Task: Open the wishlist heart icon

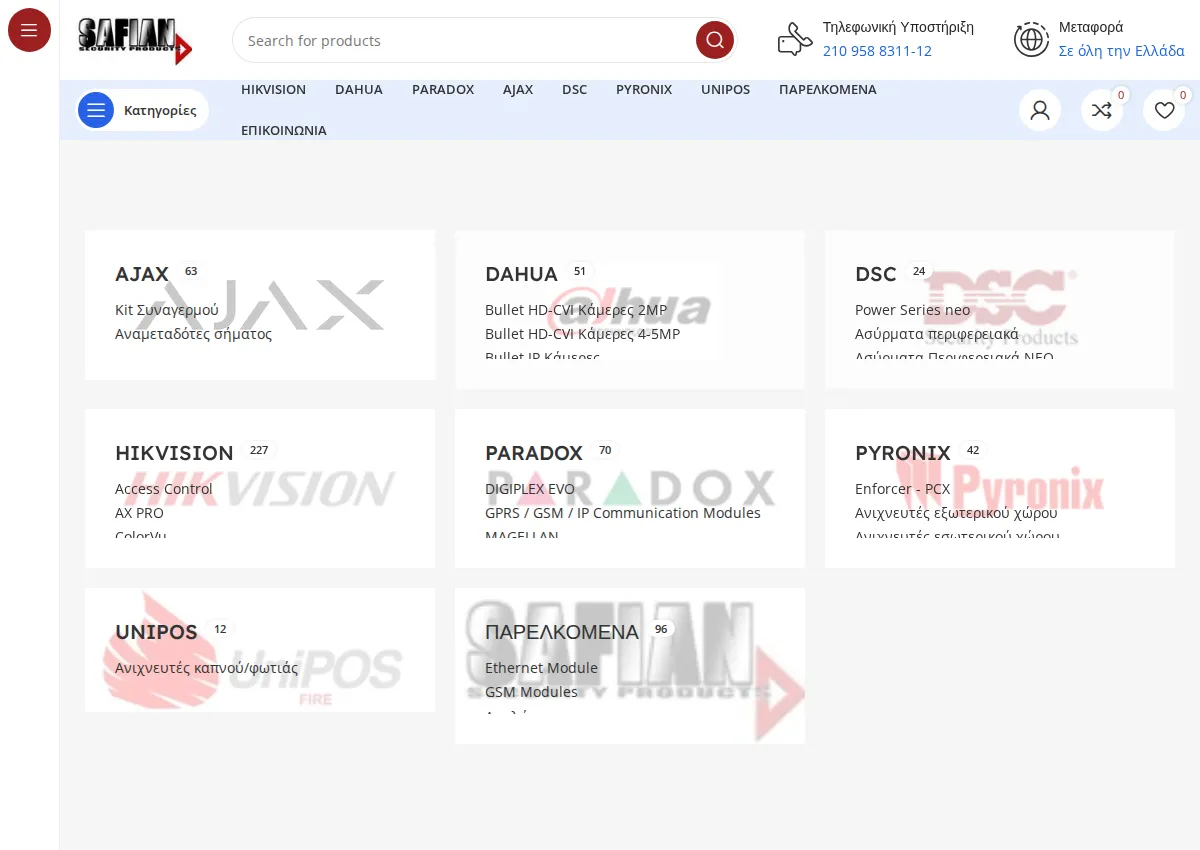Action: click(x=1164, y=110)
